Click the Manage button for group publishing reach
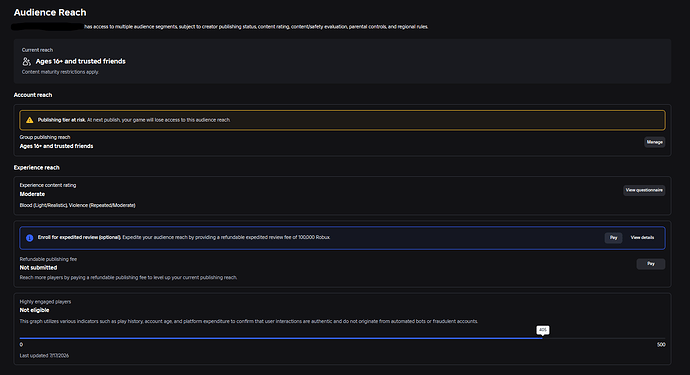 [654, 142]
